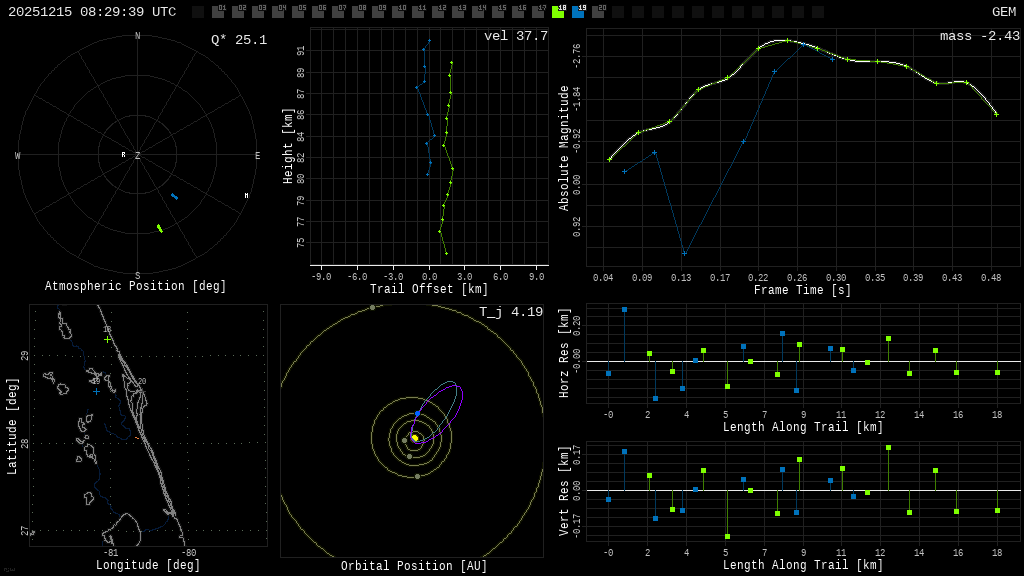Click the blue light curve minimum point
Viewport: 1024px width, 576px height.
tap(684, 253)
